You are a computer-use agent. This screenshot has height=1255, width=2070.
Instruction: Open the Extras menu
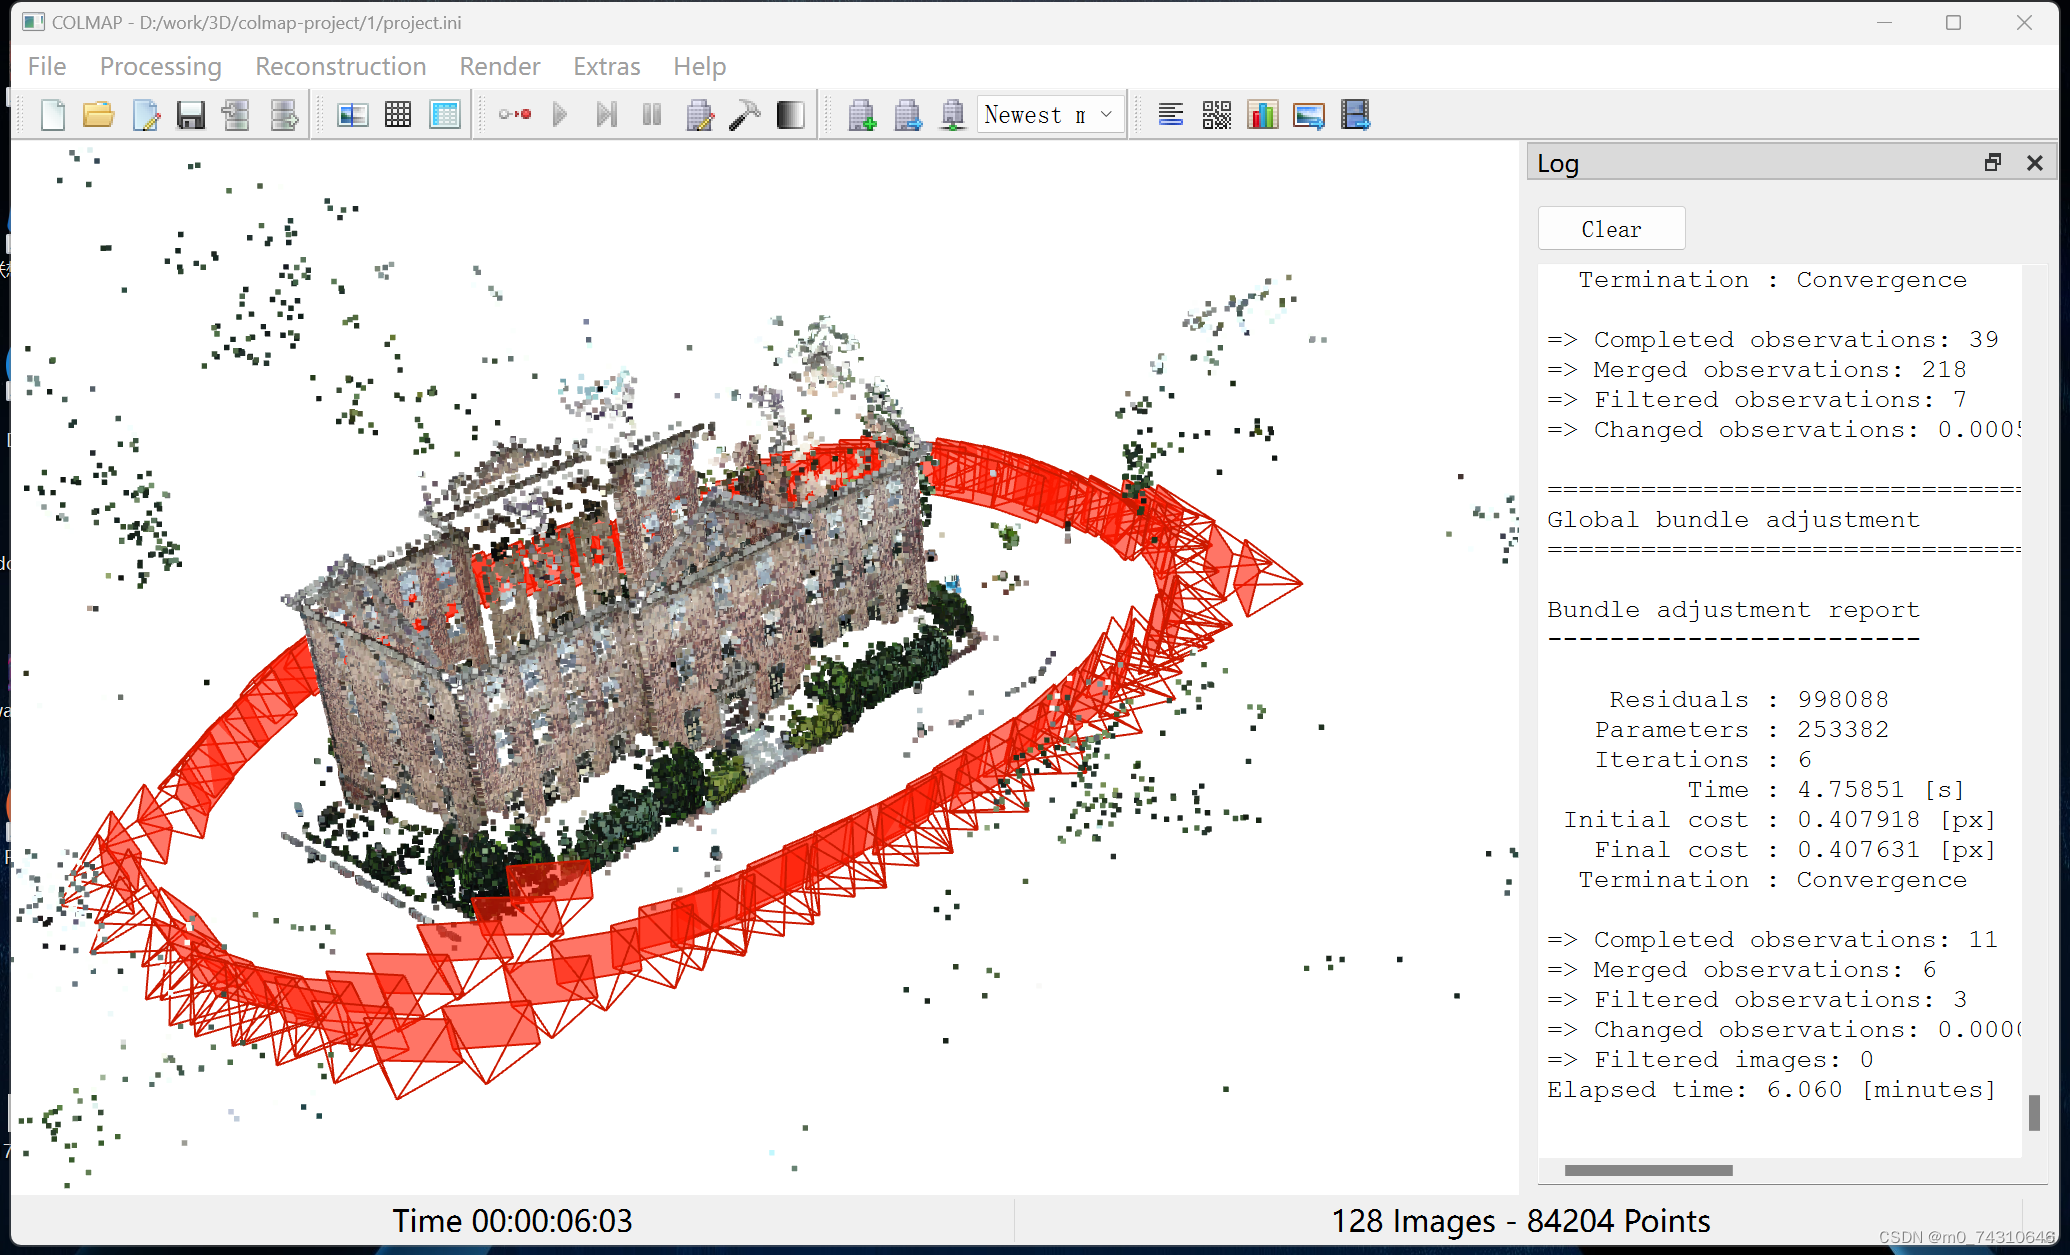pos(606,66)
